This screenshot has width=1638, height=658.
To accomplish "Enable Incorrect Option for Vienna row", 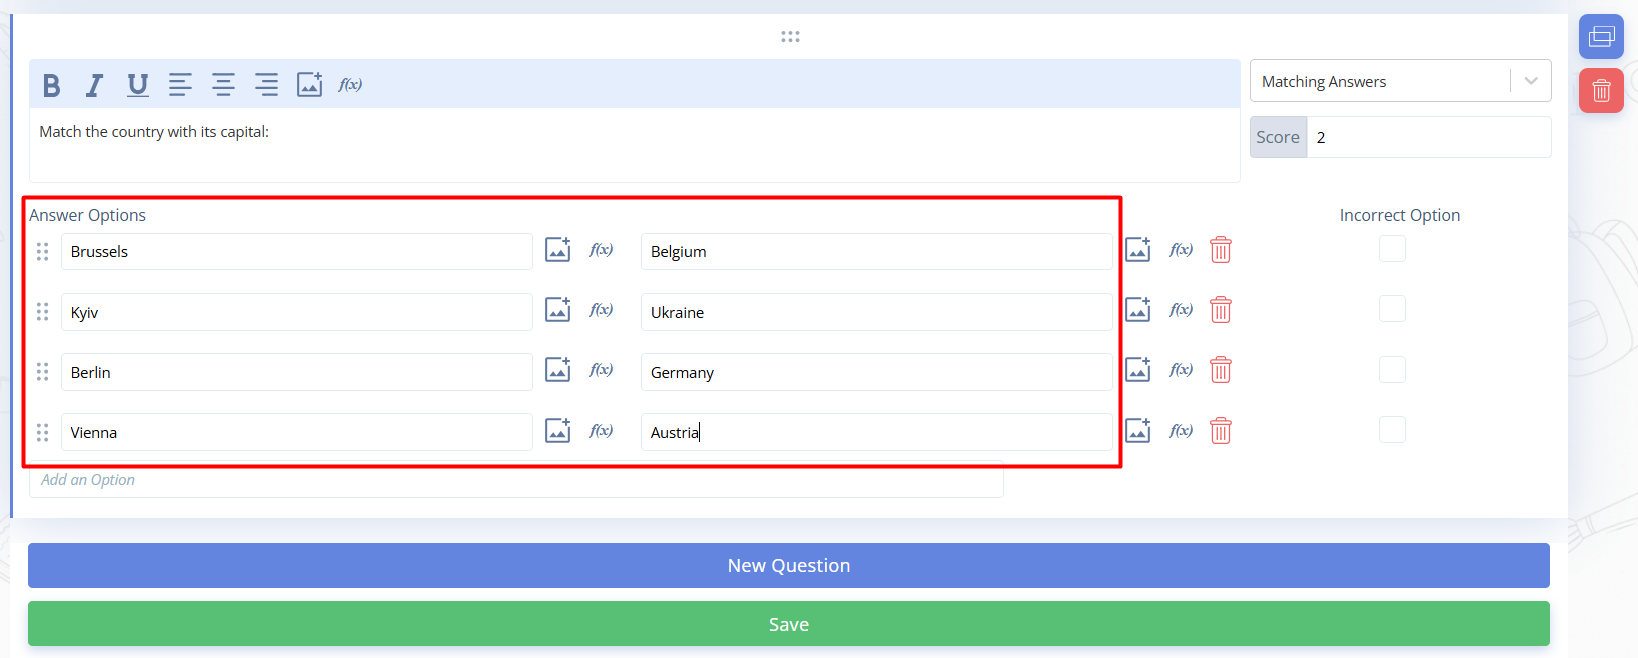I will click(x=1392, y=430).
